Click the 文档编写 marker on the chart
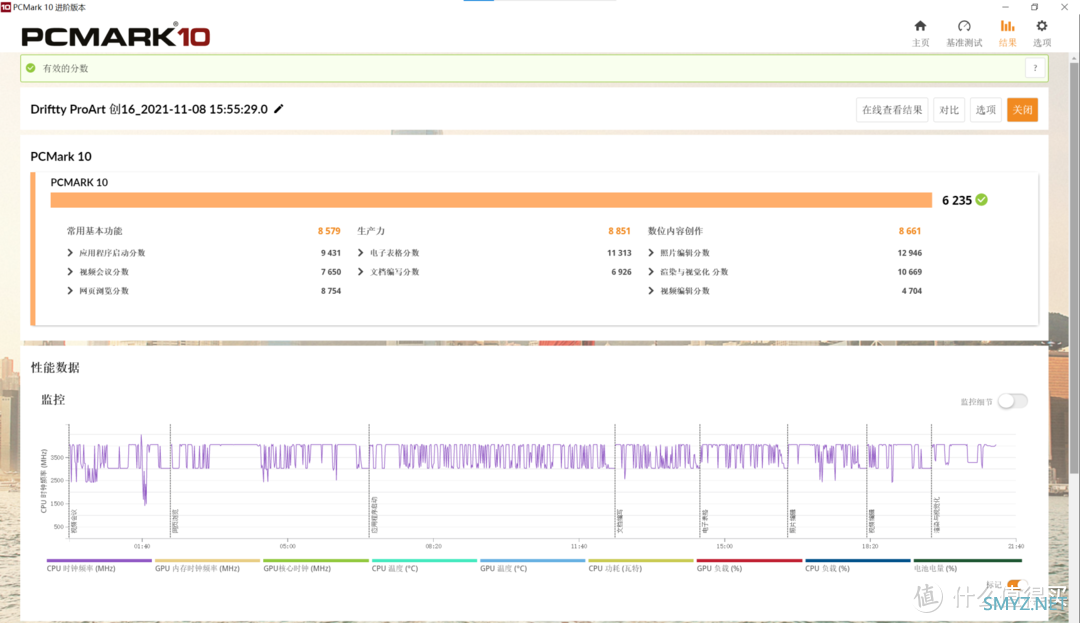The width and height of the screenshot is (1080, 623). pos(620,521)
